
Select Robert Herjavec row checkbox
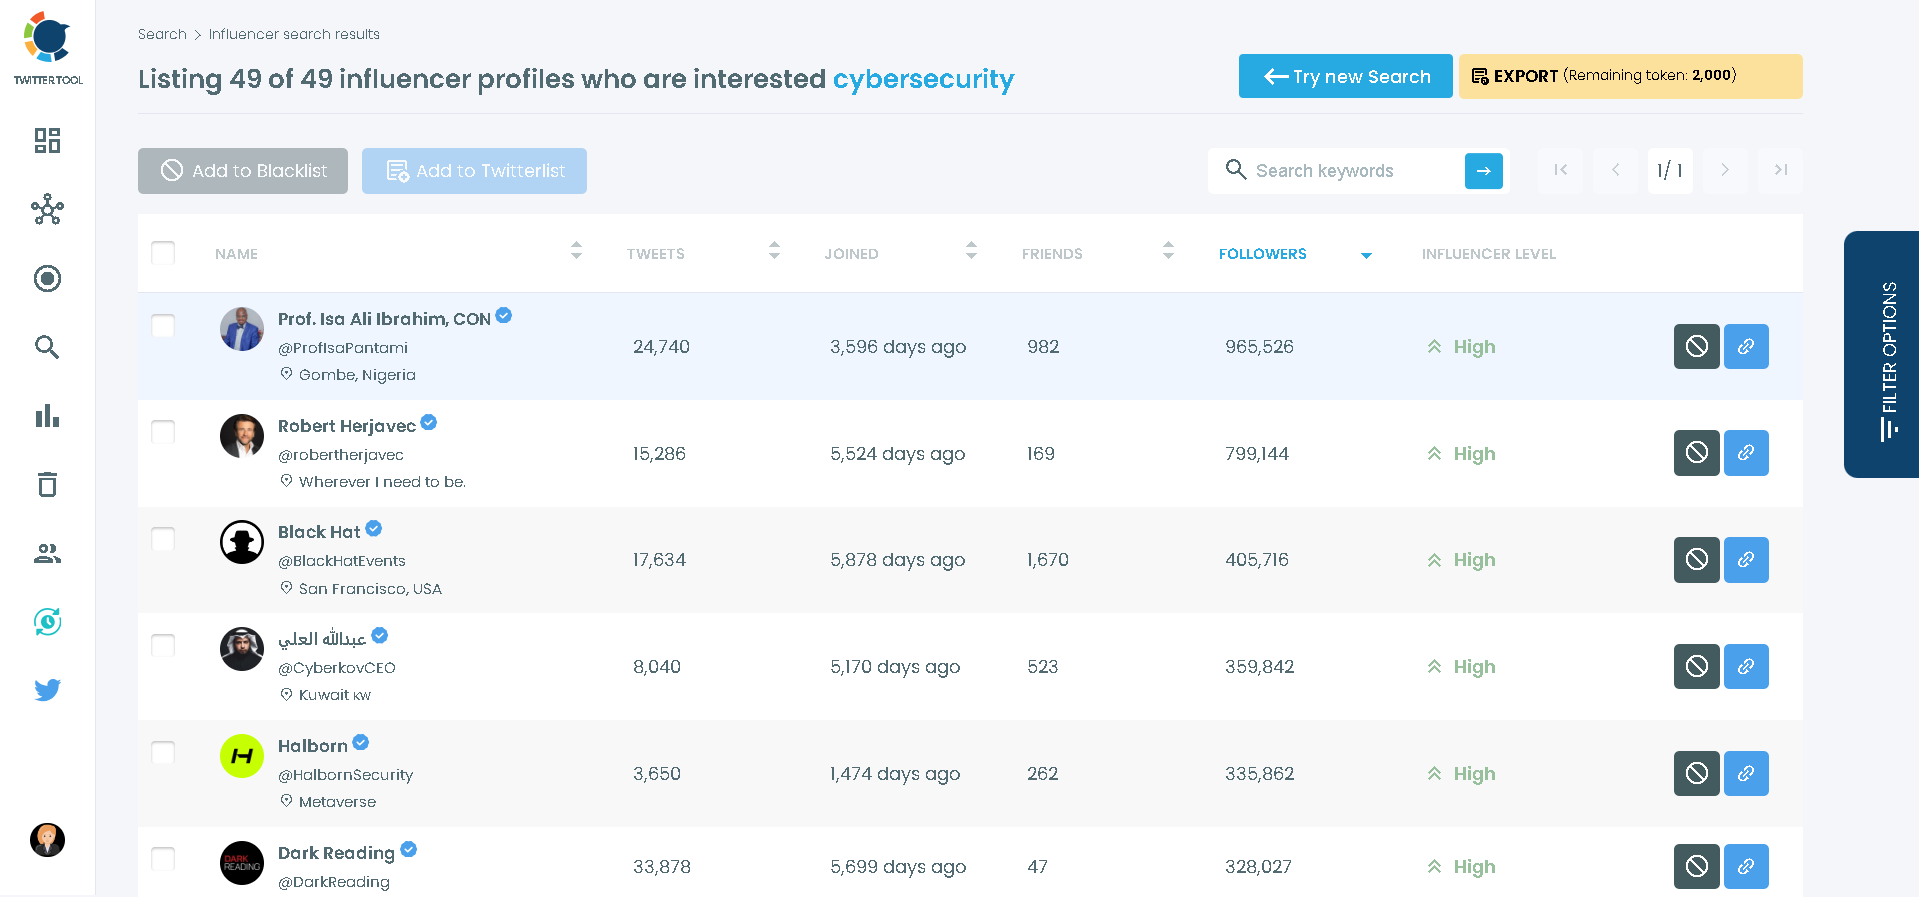click(x=163, y=432)
